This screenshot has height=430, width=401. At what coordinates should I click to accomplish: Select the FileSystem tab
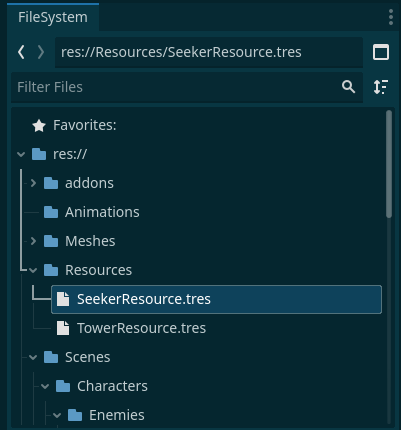(53, 17)
